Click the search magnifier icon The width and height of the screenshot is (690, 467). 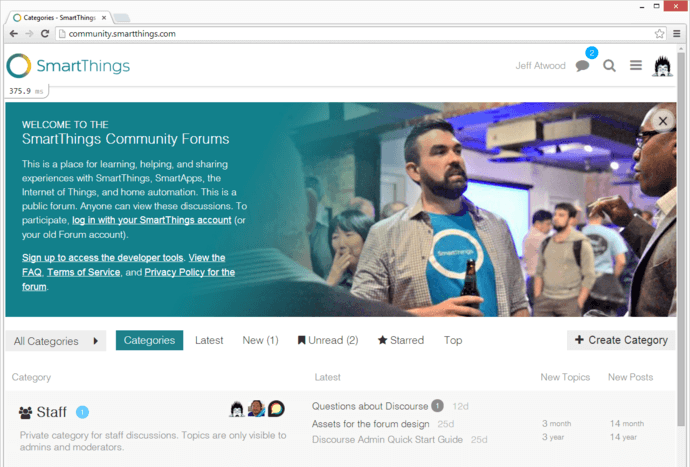click(x=609, y=66)
